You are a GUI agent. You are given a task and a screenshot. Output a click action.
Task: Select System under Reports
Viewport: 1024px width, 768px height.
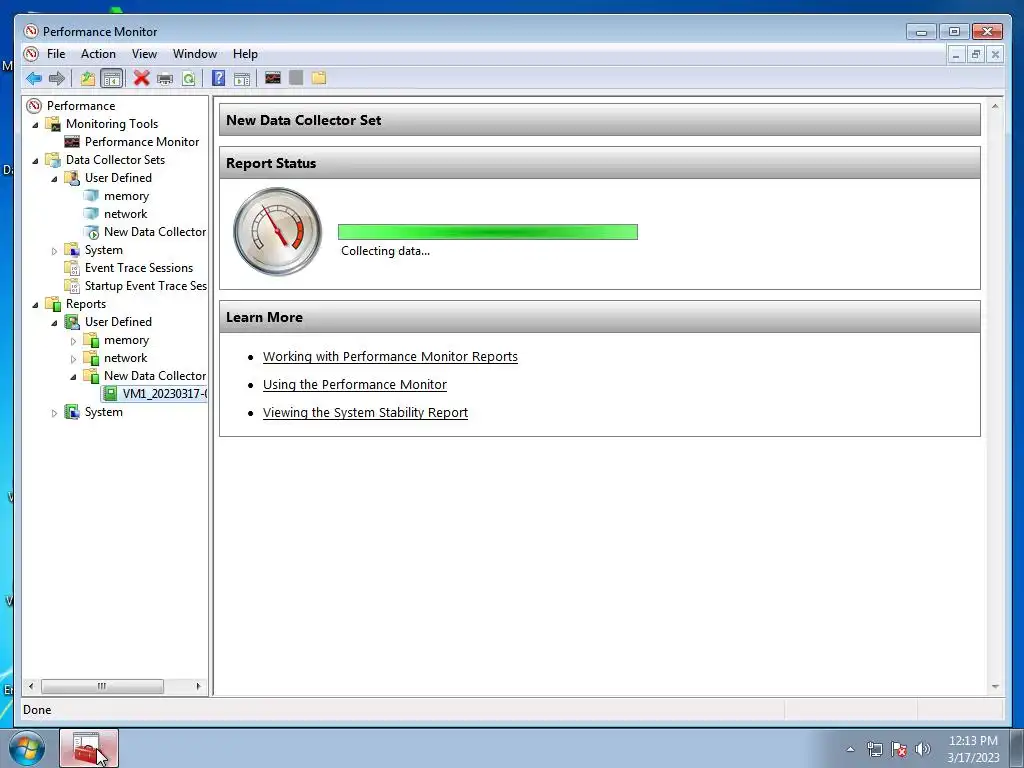pos(103,412)
